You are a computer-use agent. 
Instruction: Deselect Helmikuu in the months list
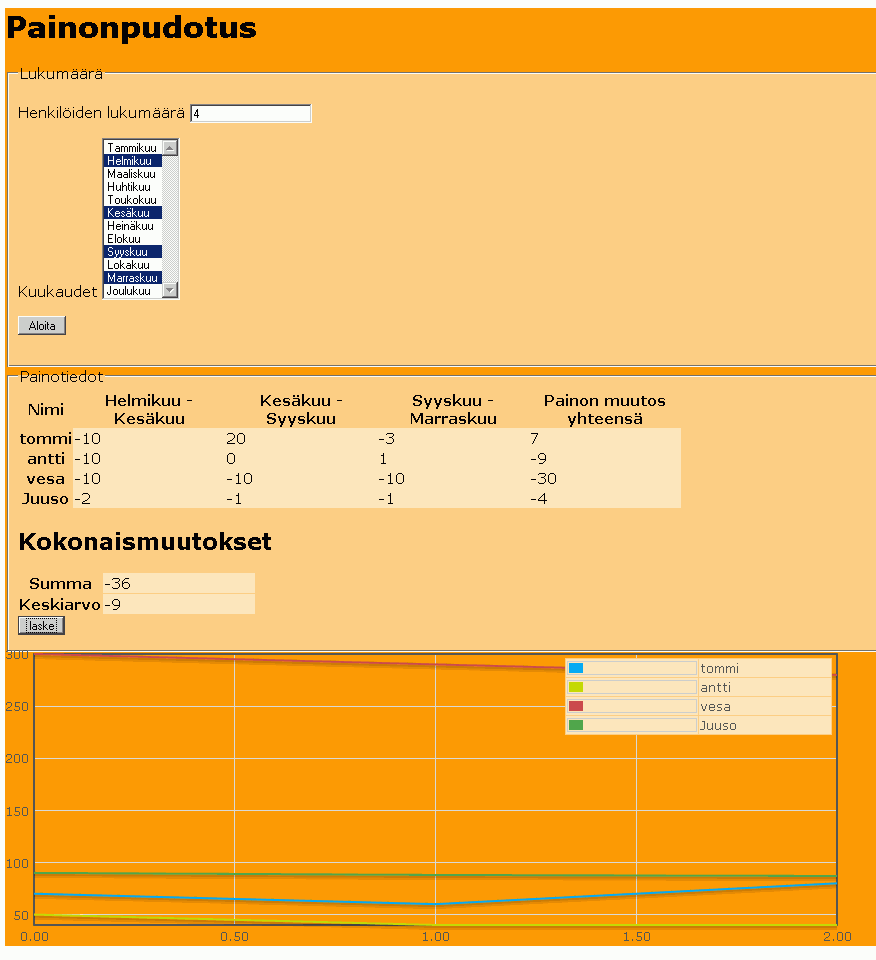click(x=133, y=161)
